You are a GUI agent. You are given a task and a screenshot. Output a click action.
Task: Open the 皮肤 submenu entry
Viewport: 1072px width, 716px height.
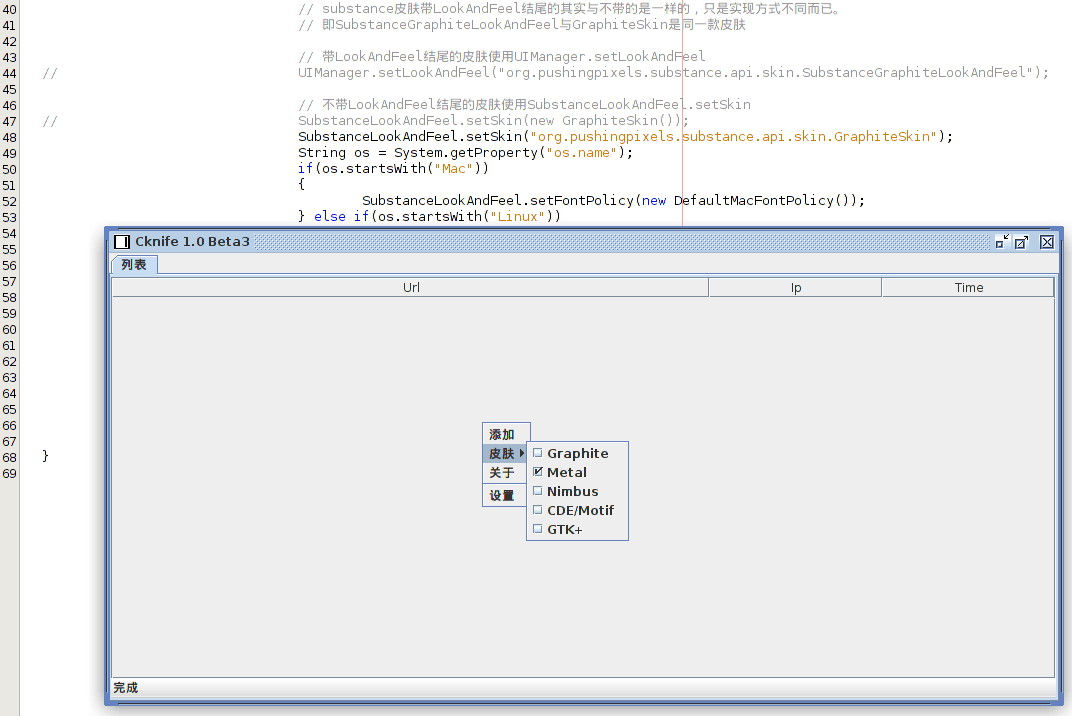pyautogui.click(x=505, y=453)
